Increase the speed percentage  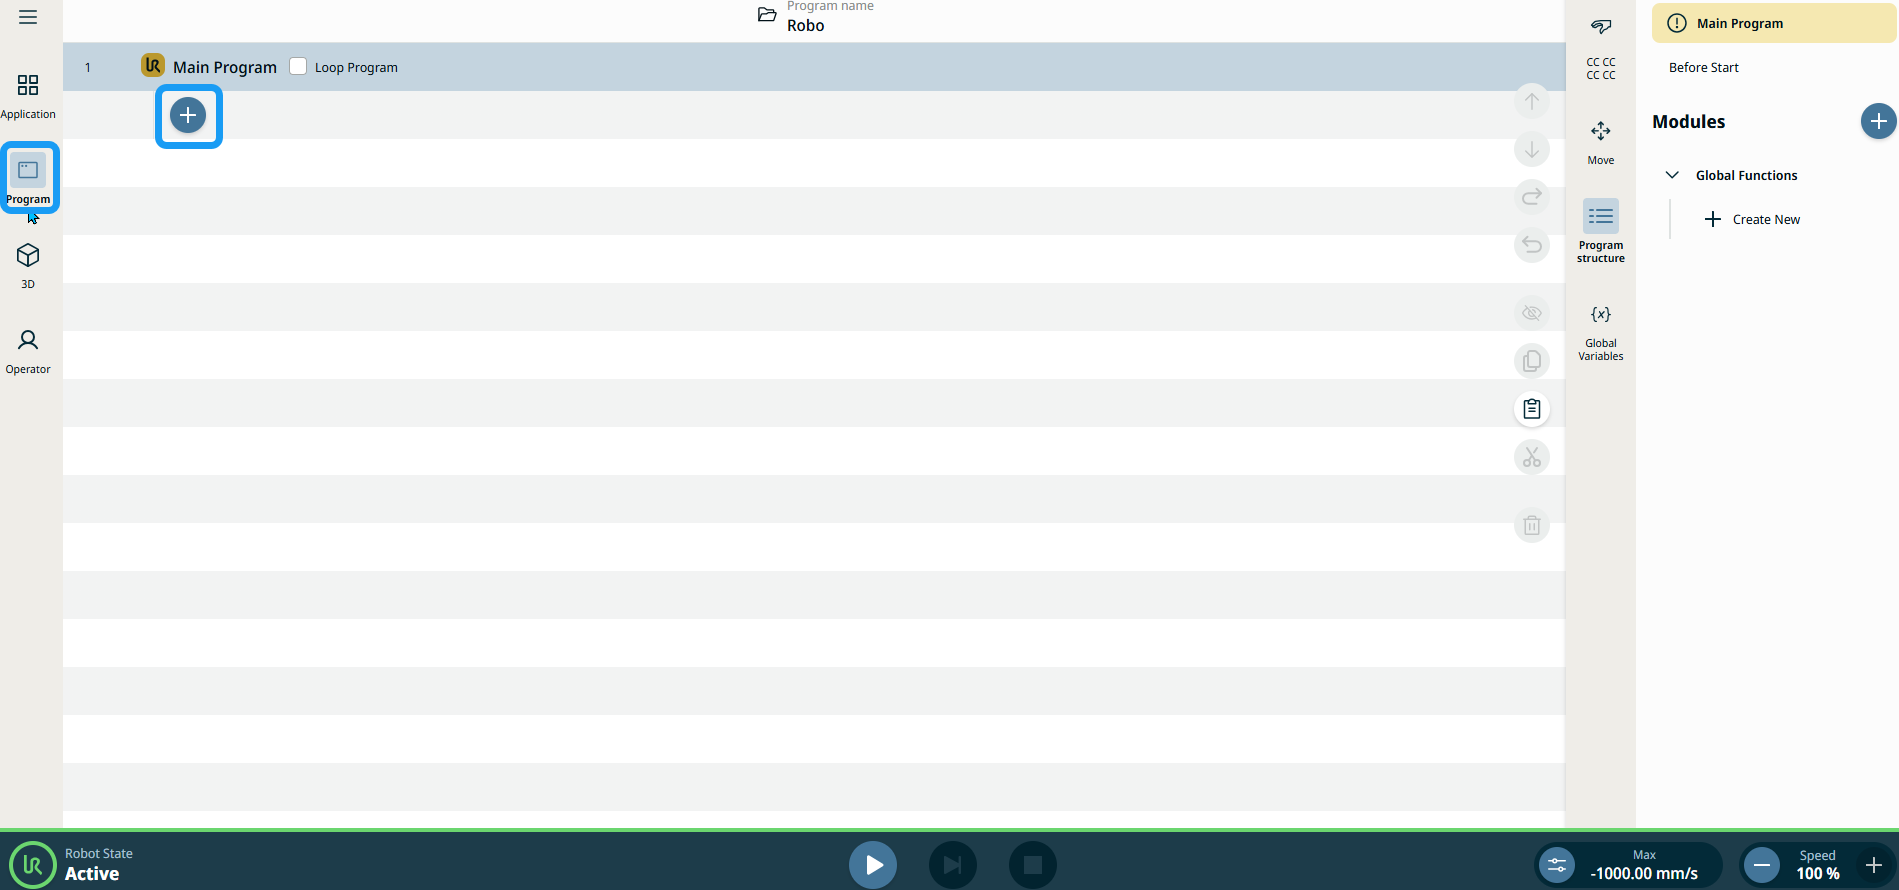point(1874,865)
